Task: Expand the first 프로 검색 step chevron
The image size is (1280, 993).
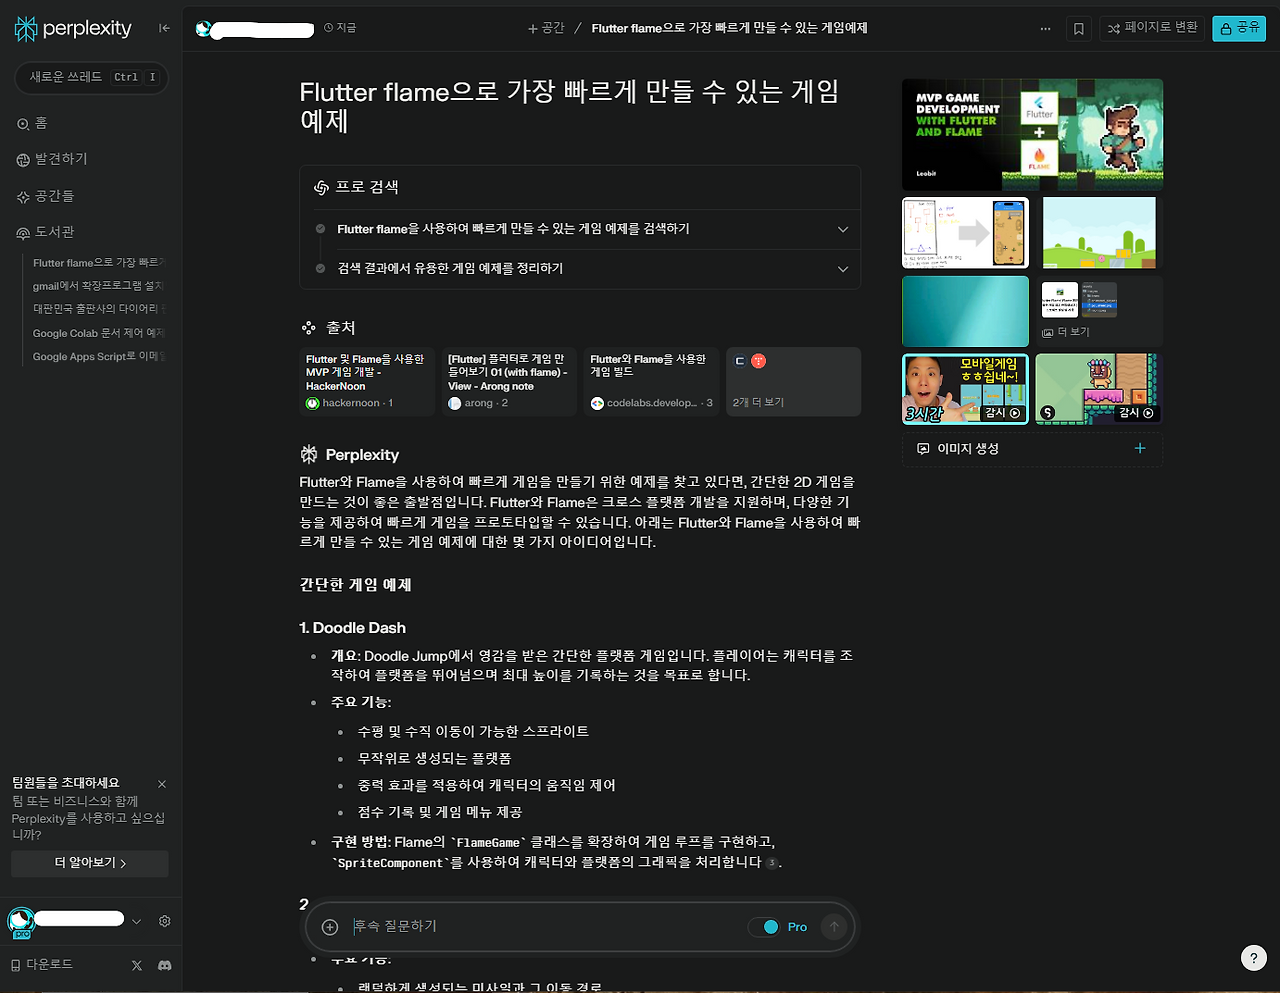Action: tap(842, 229)
